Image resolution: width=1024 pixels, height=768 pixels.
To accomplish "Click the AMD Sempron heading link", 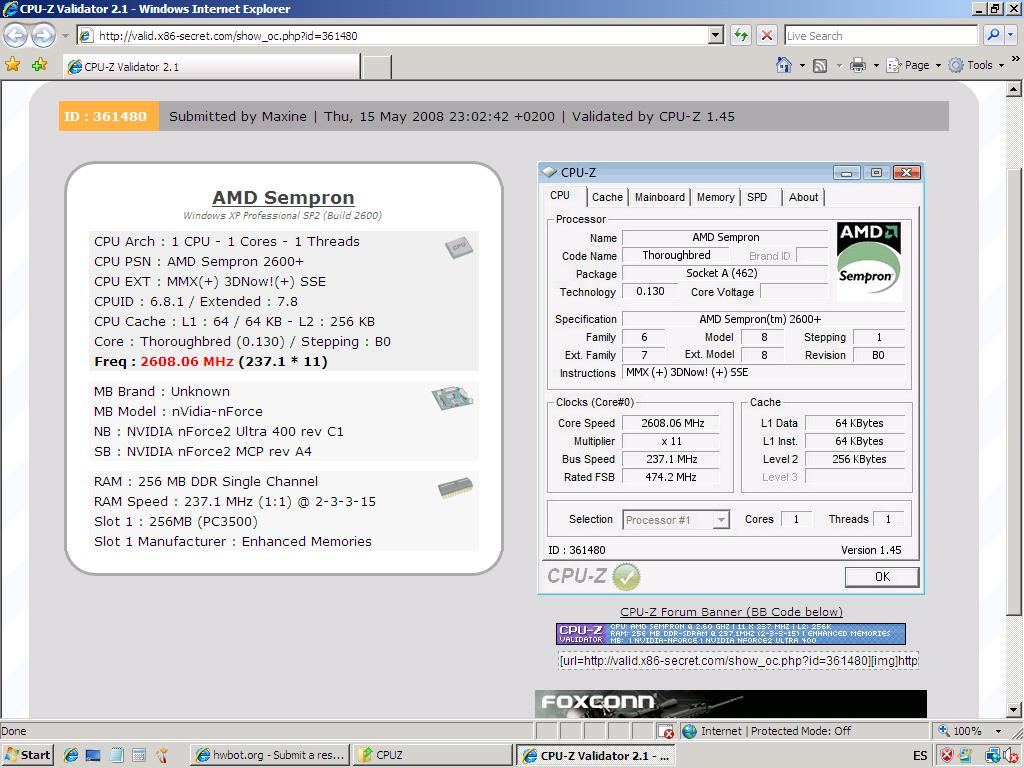I will (x=283, y=197).
